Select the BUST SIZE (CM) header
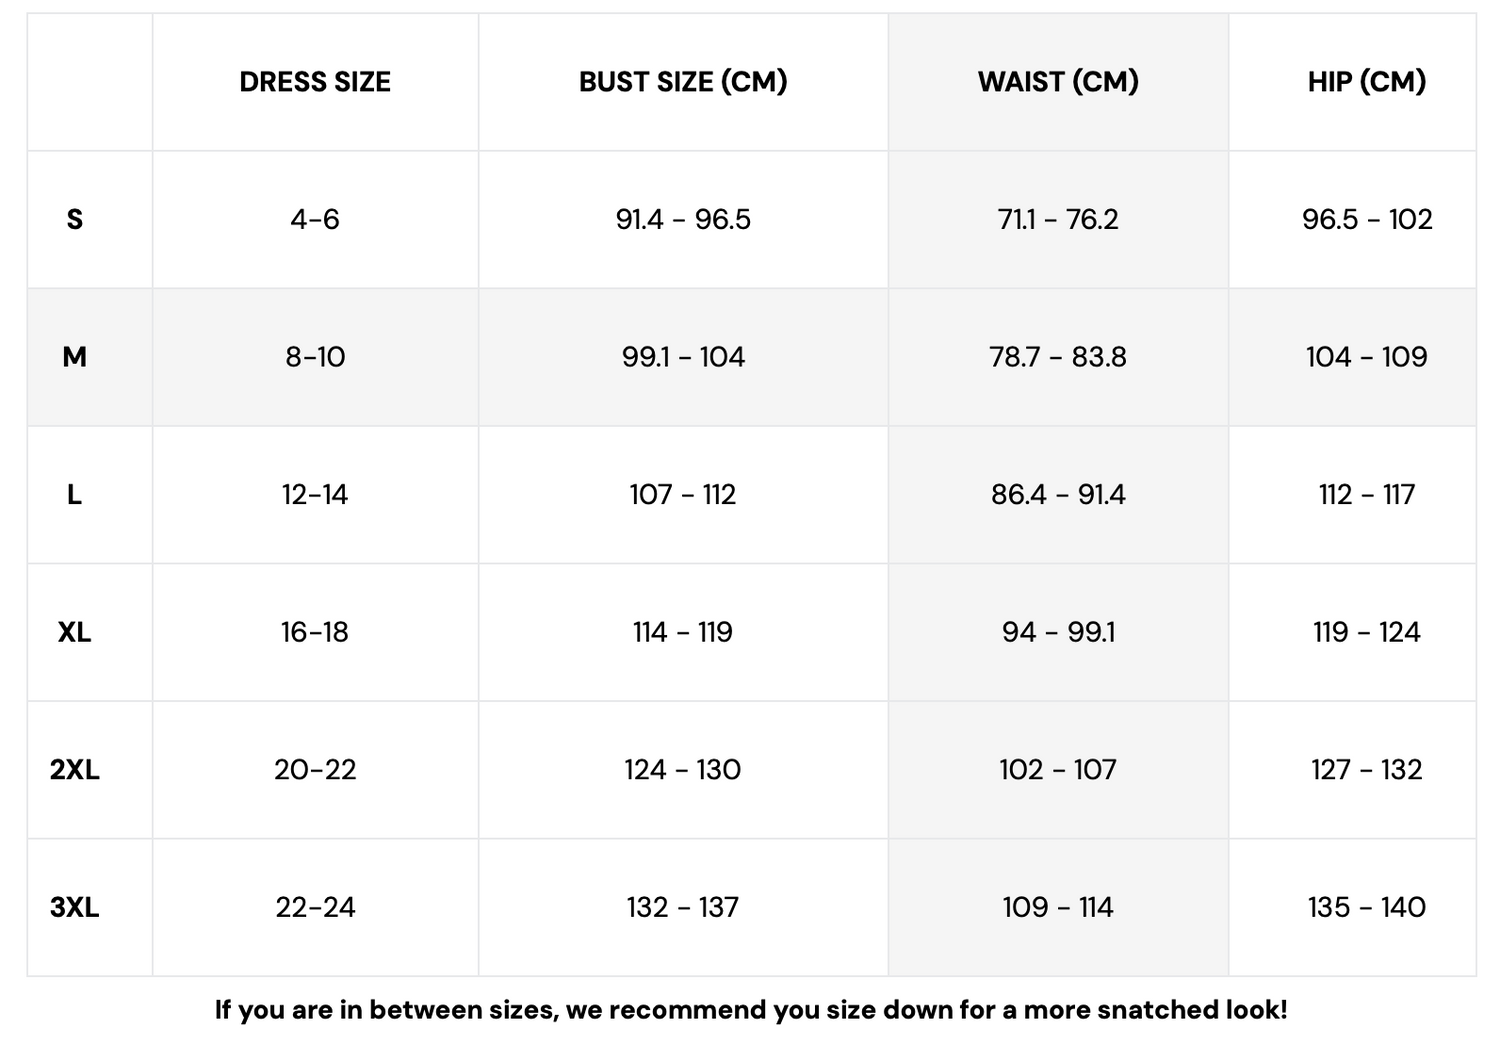This screenshot has width=1500, height=1061. coord(683,82)
